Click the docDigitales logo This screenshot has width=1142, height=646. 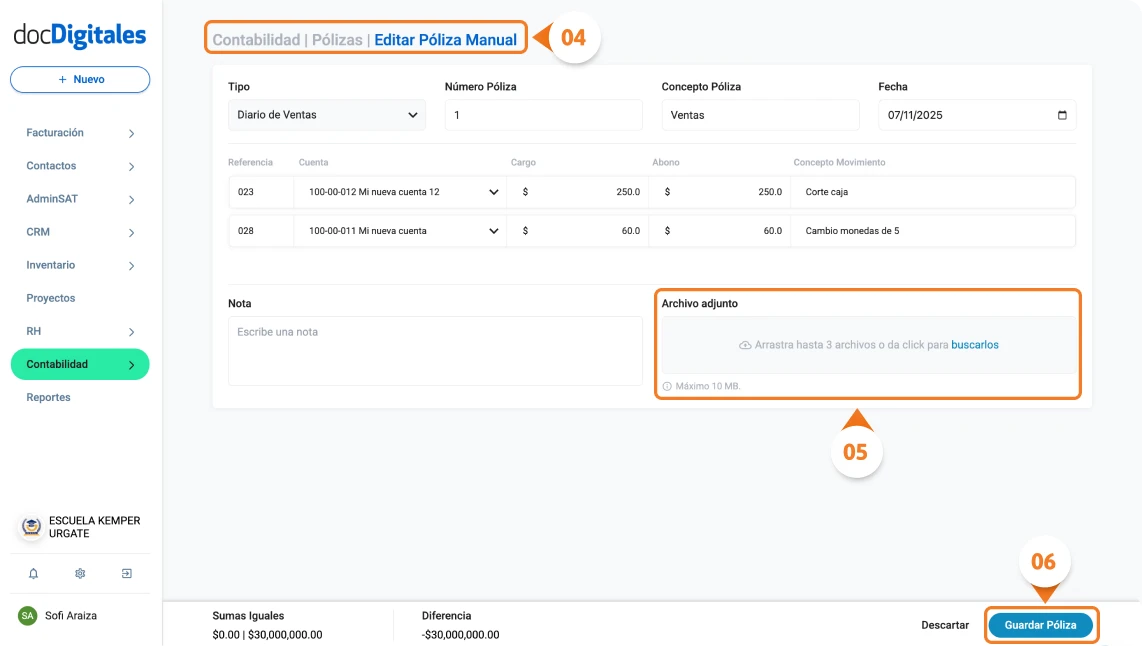78,32
